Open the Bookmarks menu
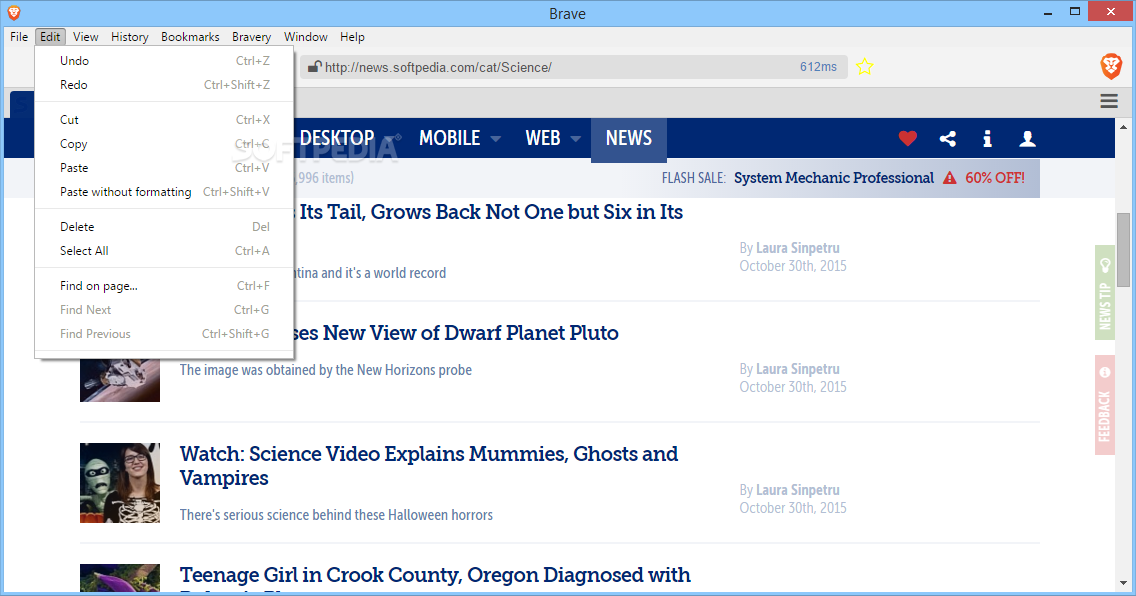 pyautogui.click(x=190, y=36)
